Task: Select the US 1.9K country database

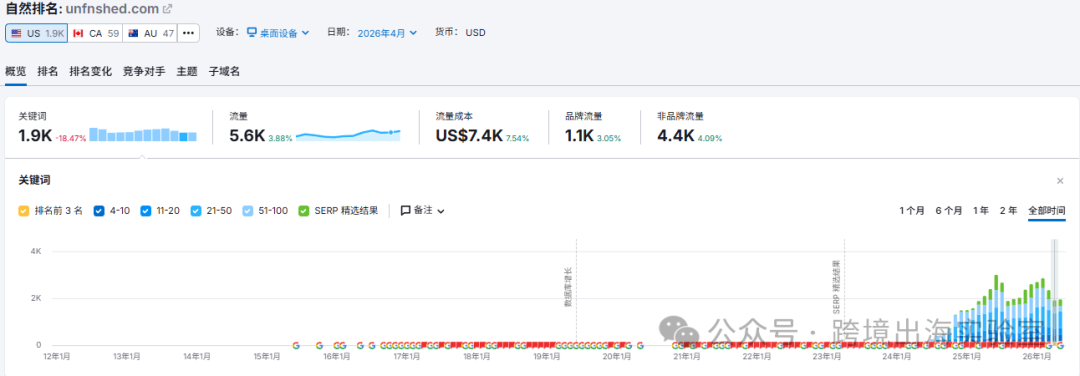Action: 37,33
